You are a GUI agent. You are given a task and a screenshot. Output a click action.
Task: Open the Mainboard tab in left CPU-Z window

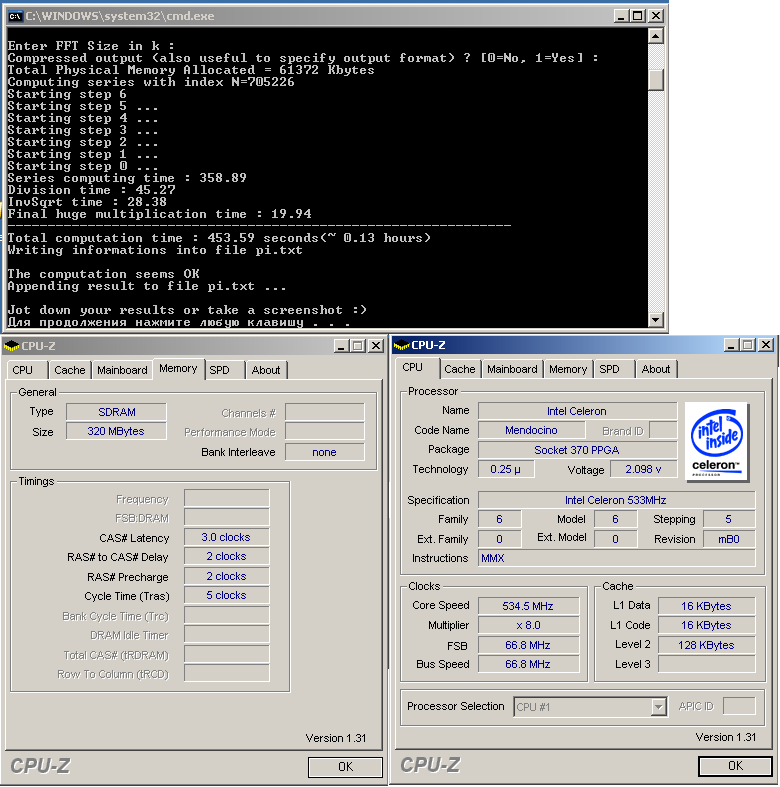click(x=122, y=370)
